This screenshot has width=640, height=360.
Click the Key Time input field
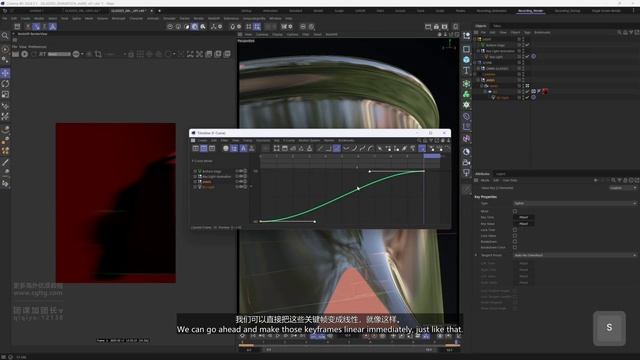point(523,218)
